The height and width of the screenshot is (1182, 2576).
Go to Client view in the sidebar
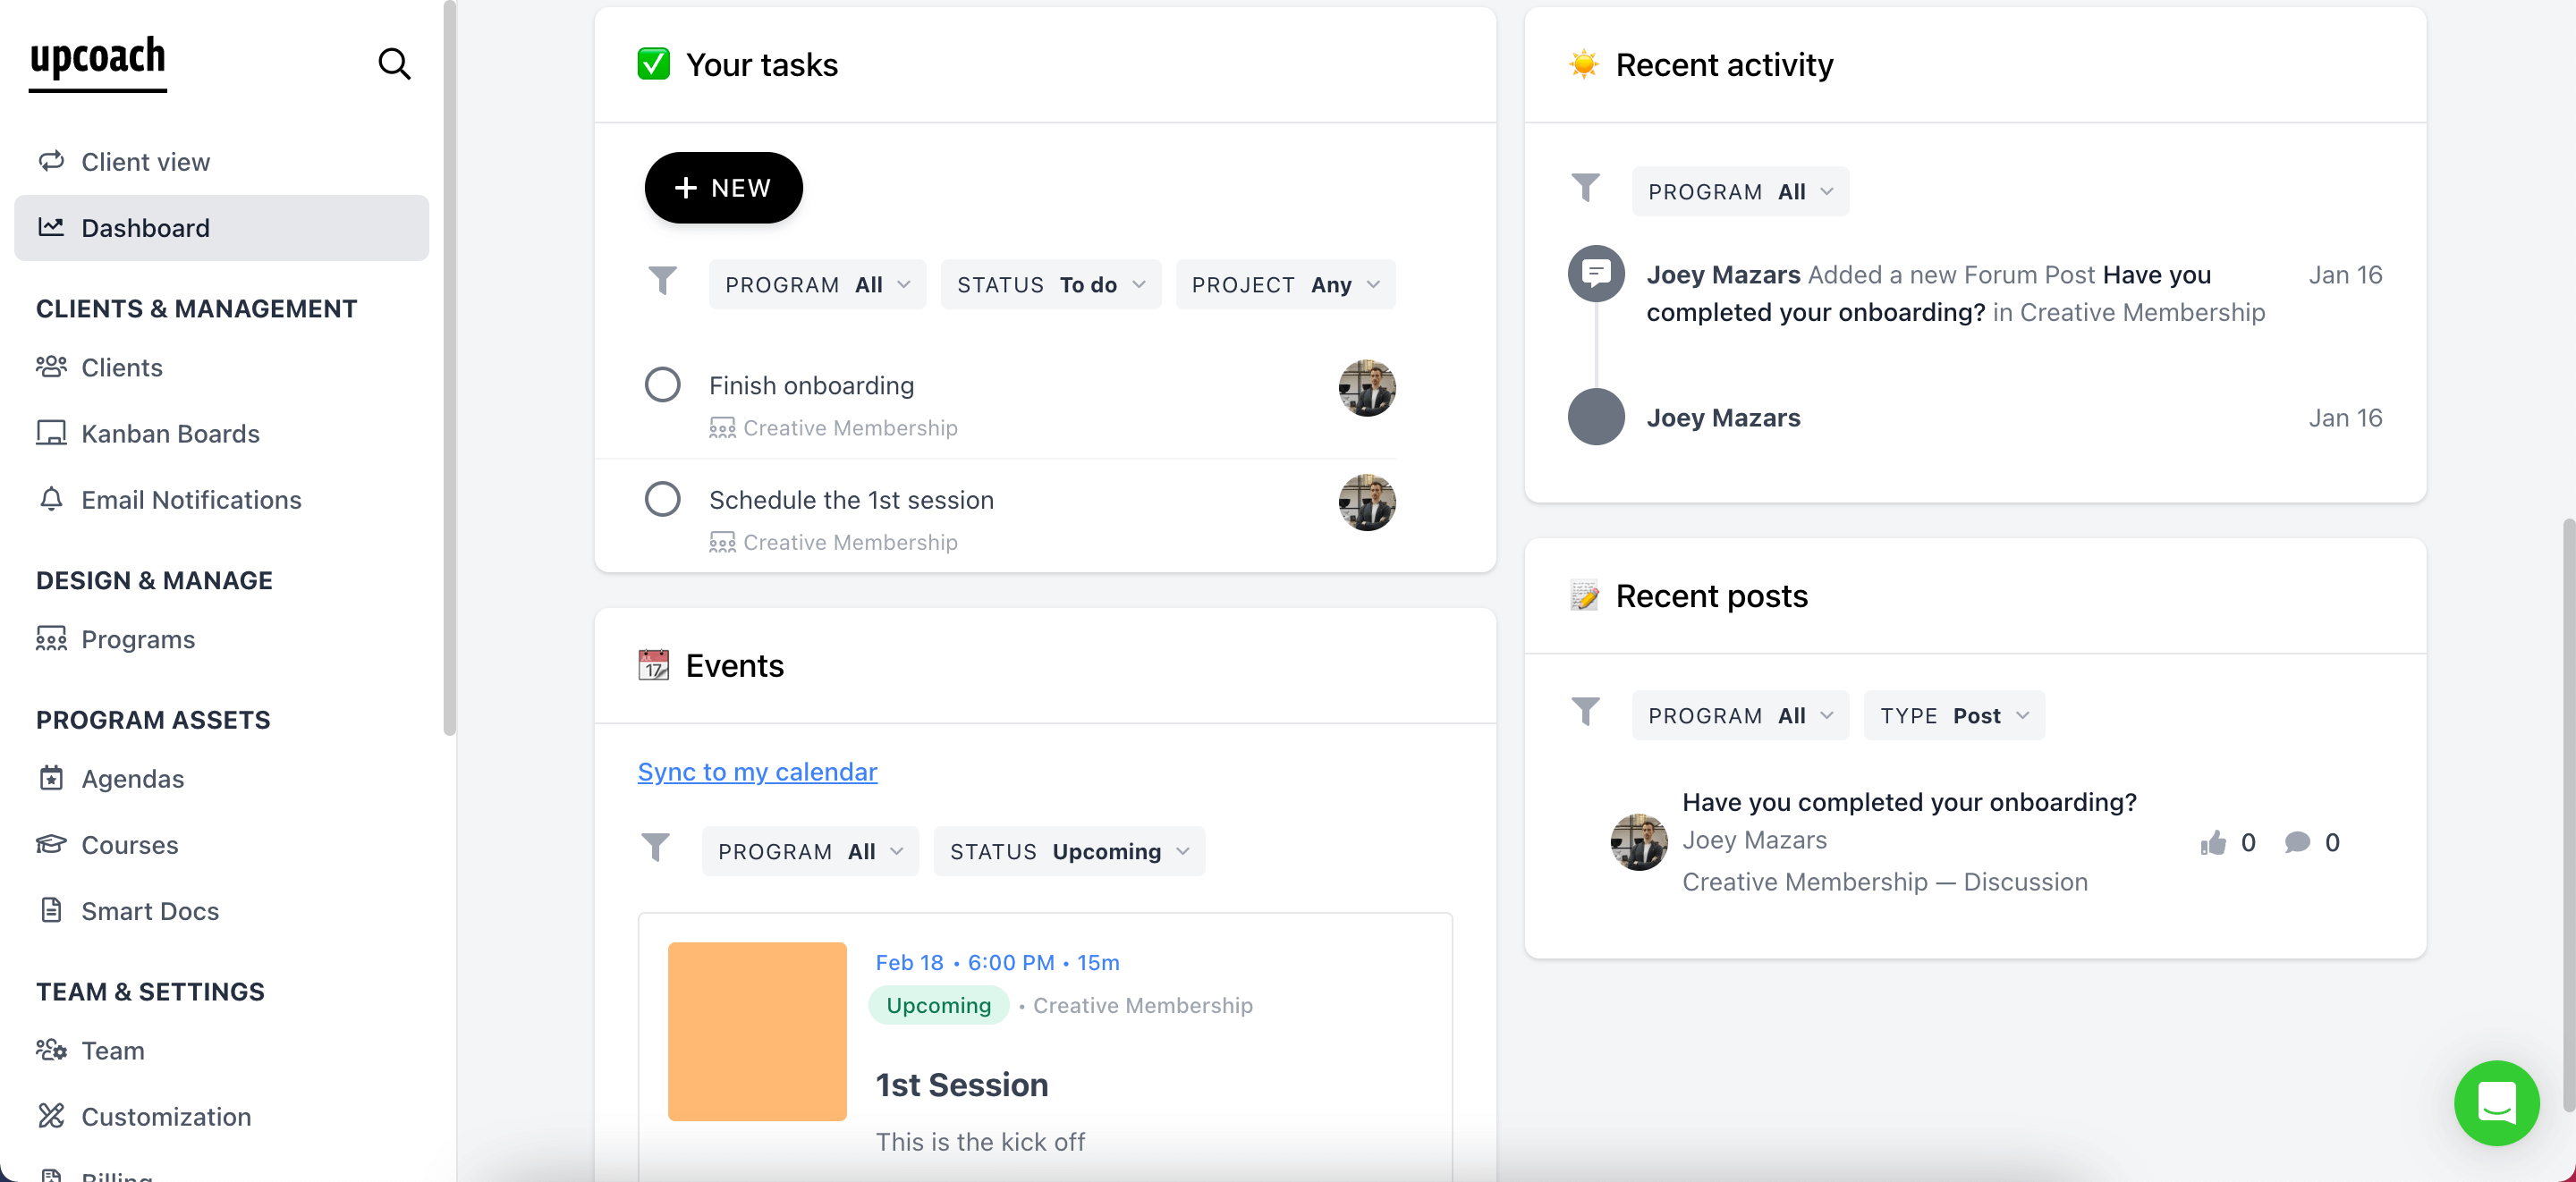146,161
